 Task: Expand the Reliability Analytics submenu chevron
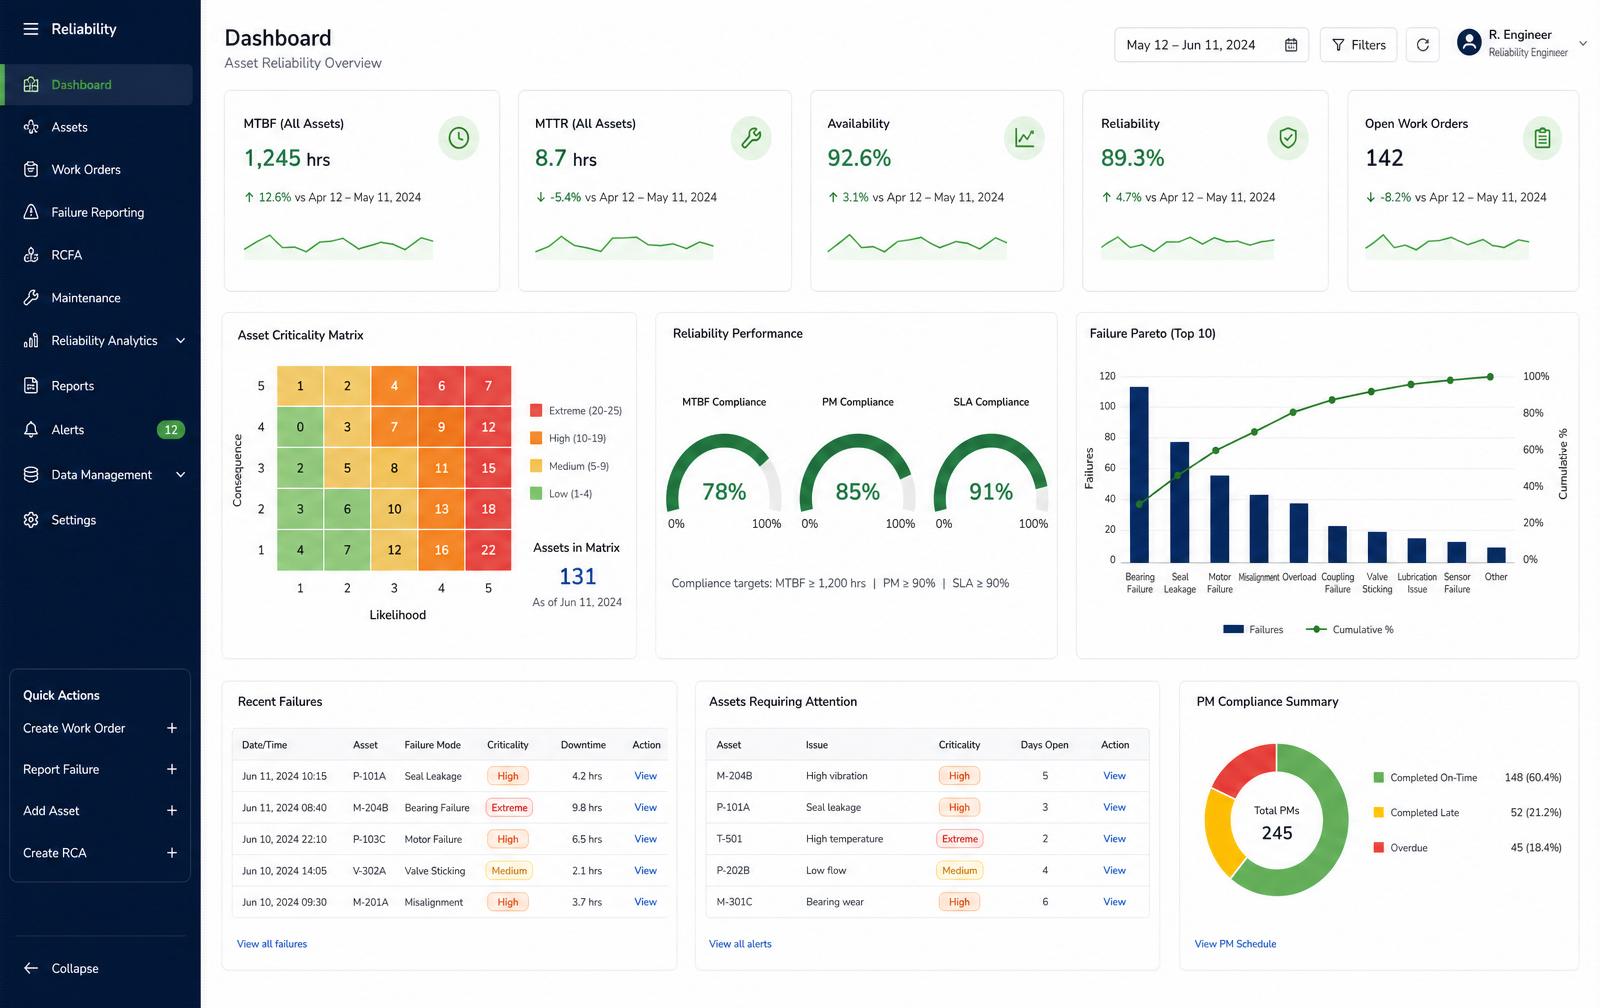[181, 341]
